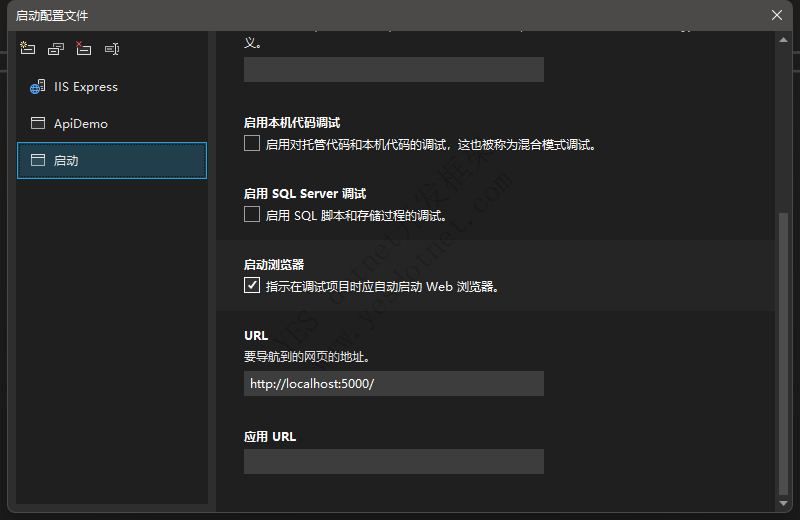Enable the SQL Server debugging checkbox
This screenshot has width=800, height=520.
coord(252,215)
